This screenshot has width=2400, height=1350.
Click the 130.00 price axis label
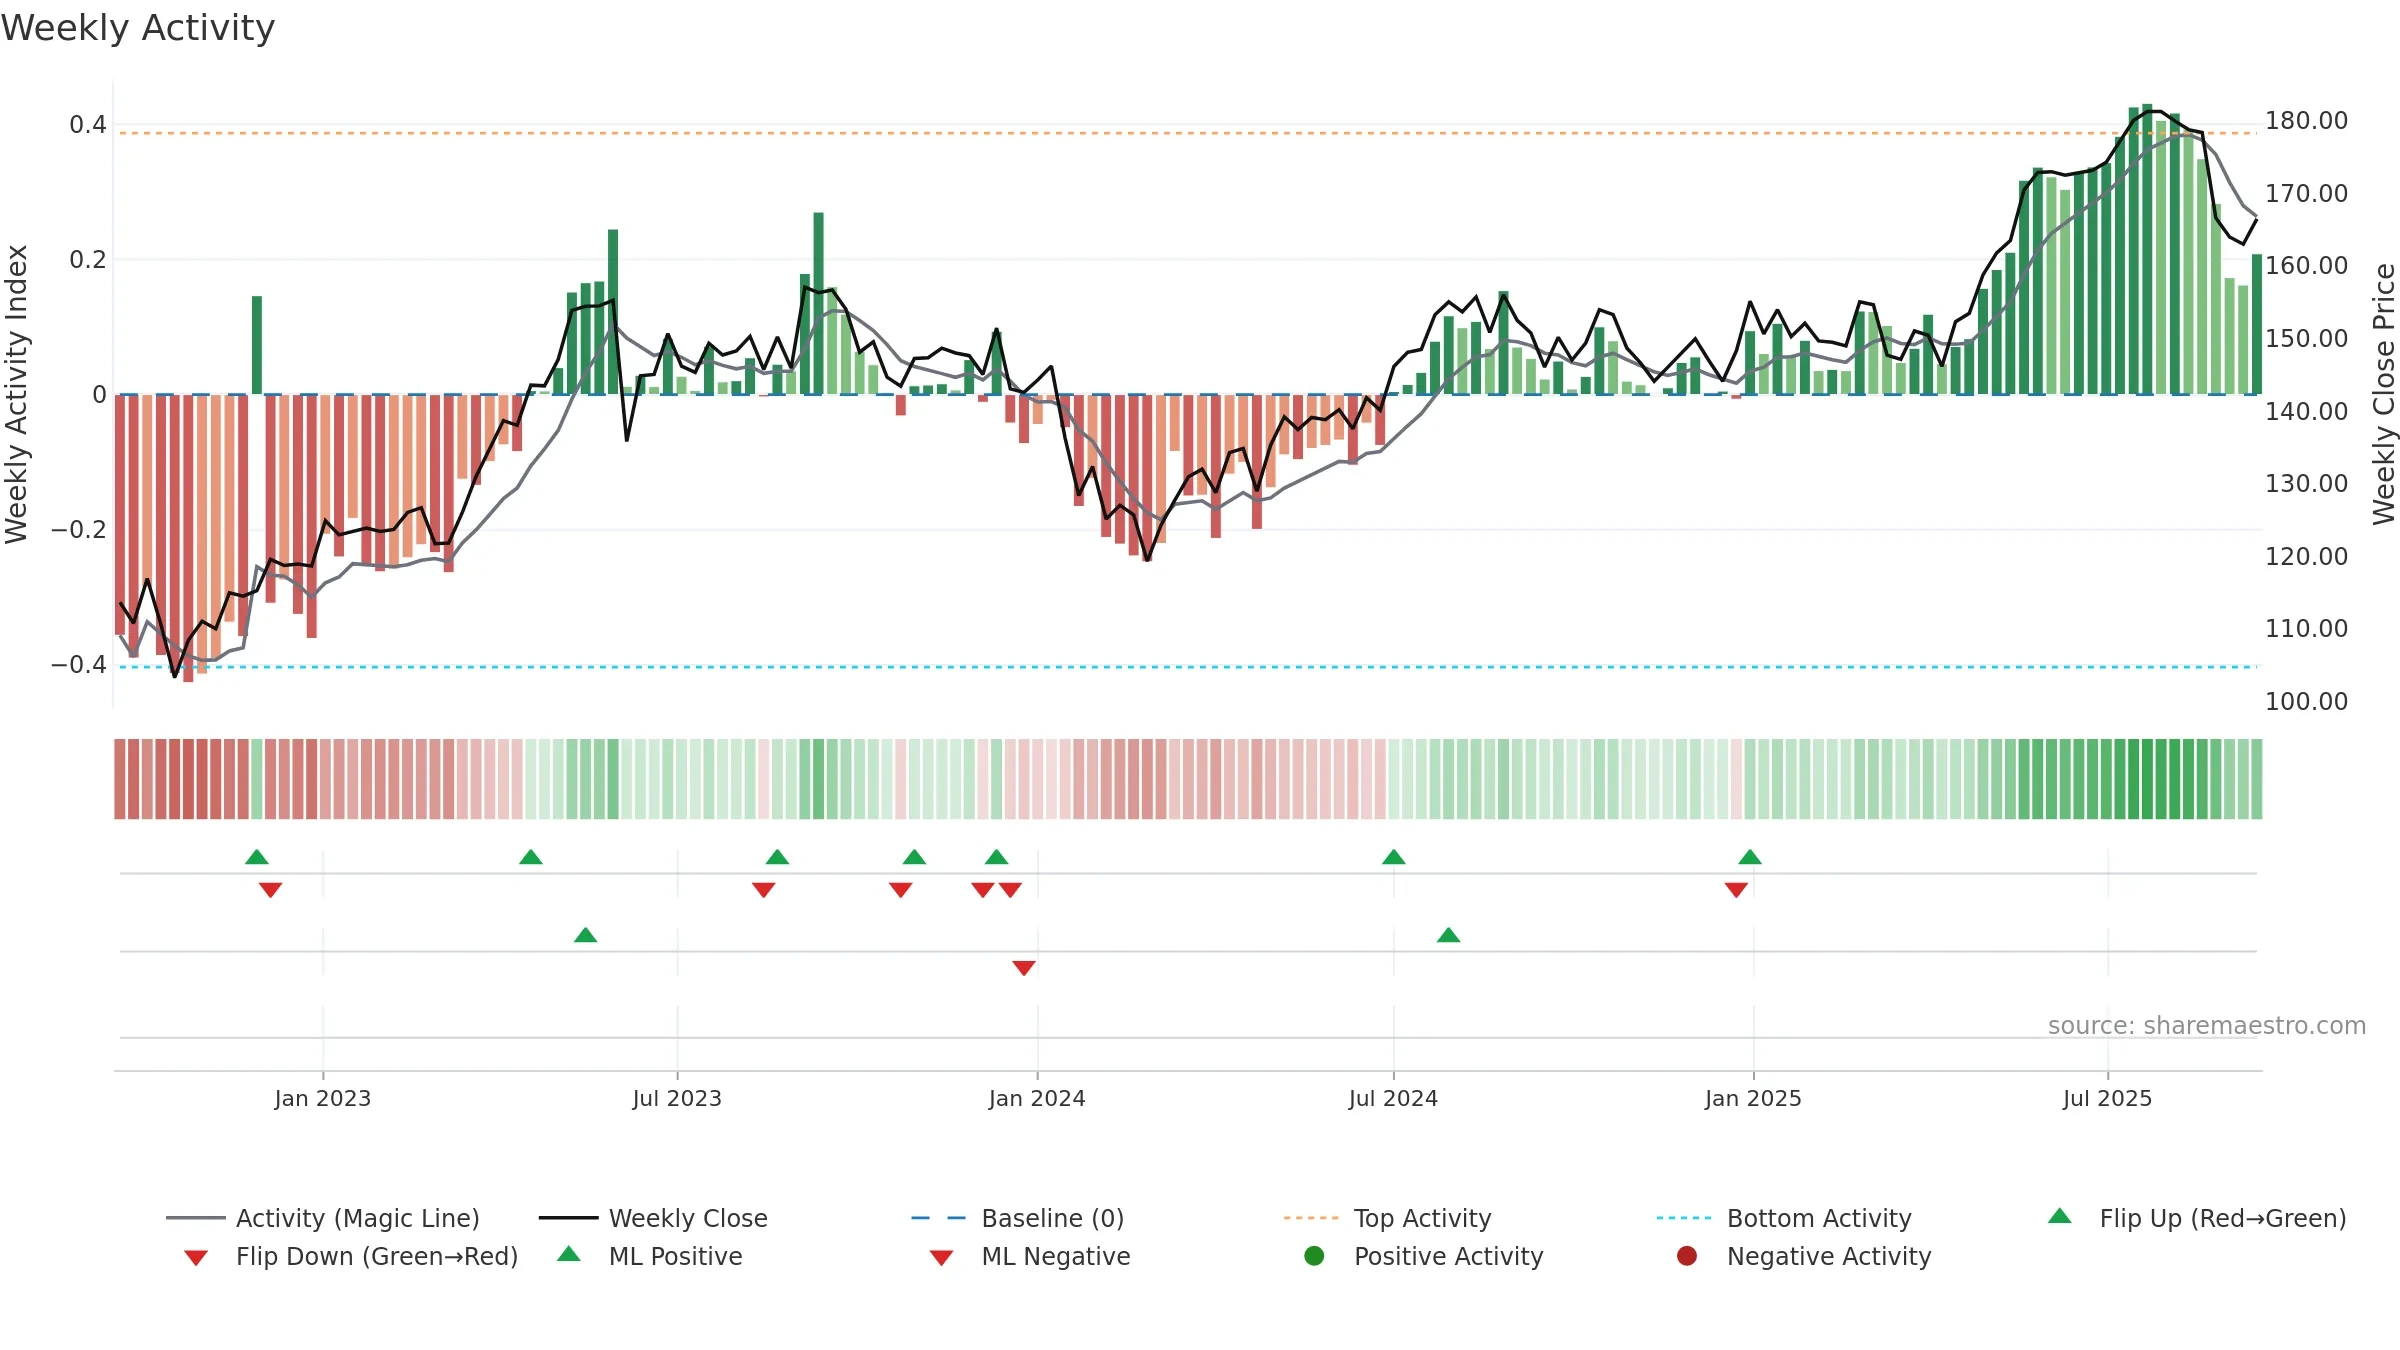coord(2306,484)
